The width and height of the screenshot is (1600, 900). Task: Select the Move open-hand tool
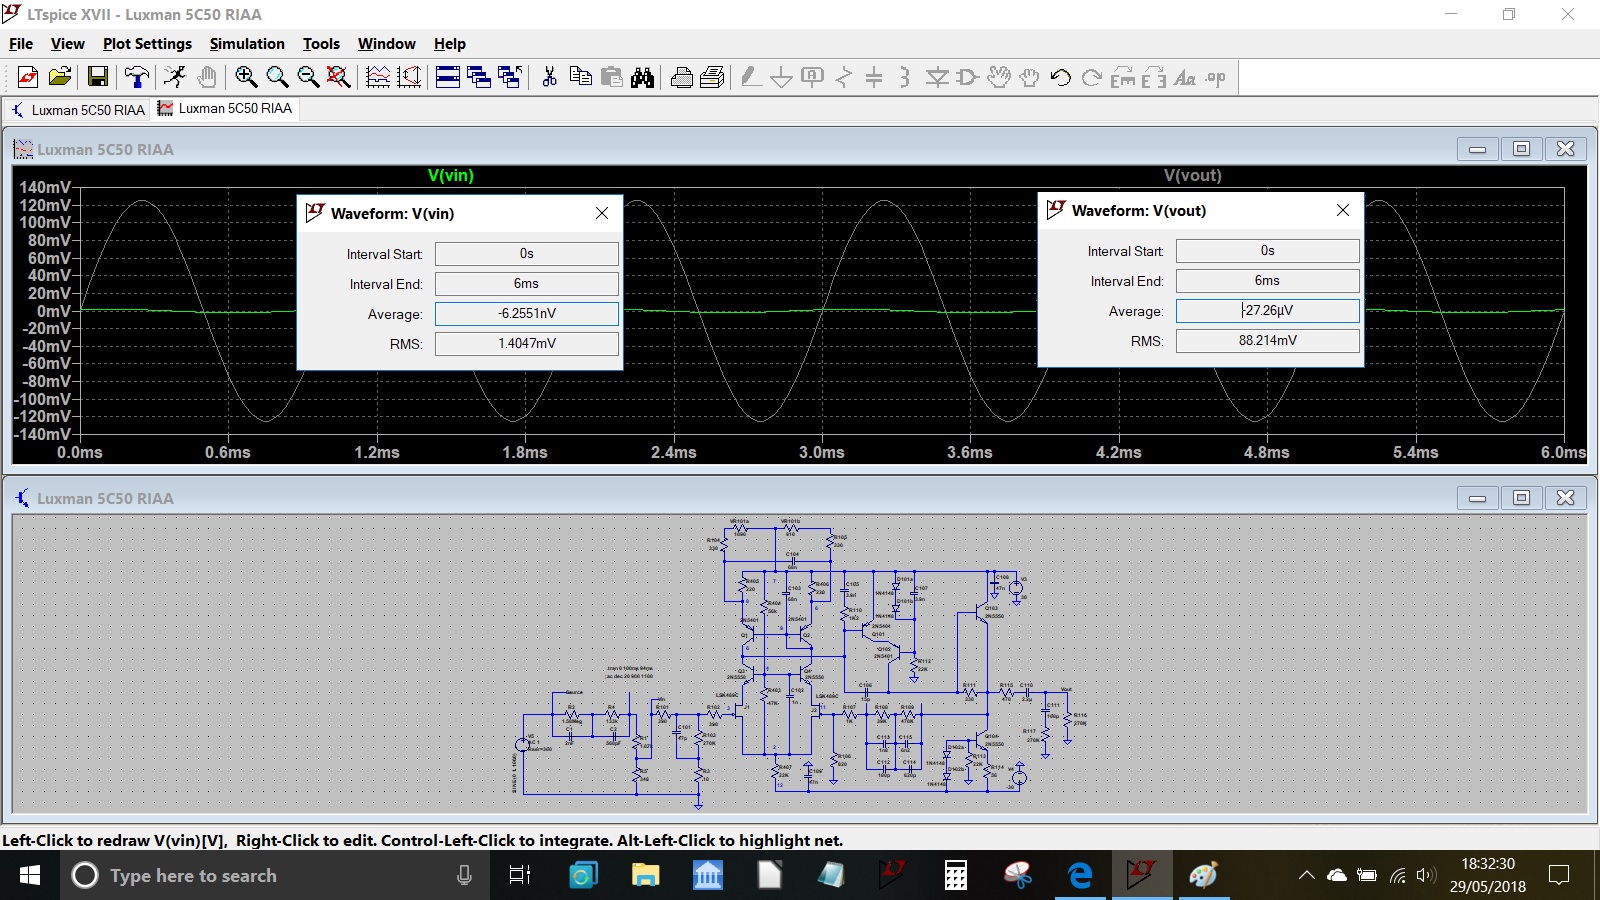coord(999,77)
